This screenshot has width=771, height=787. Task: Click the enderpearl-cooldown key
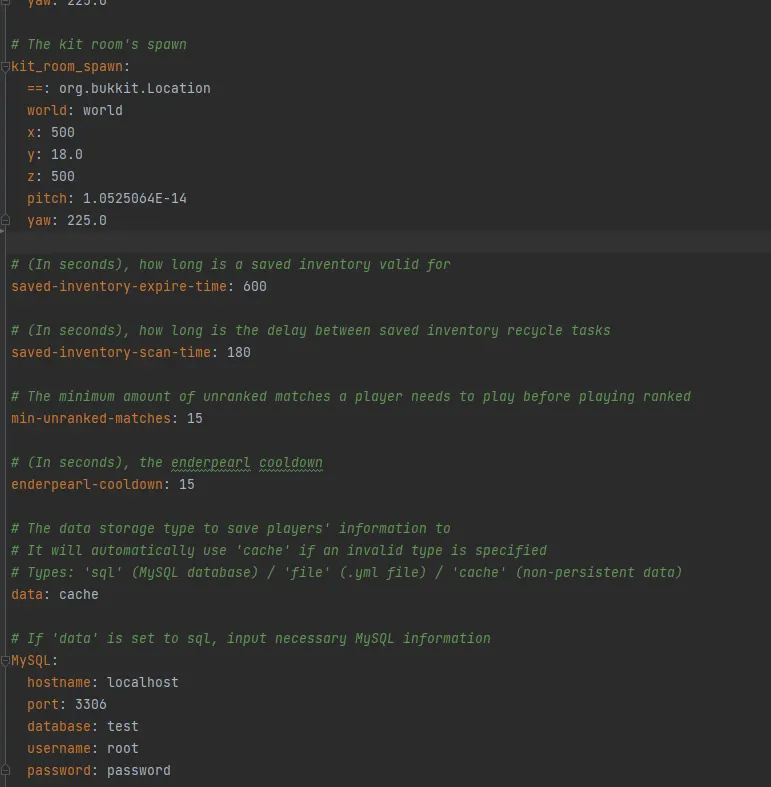[x=90, y=485]
